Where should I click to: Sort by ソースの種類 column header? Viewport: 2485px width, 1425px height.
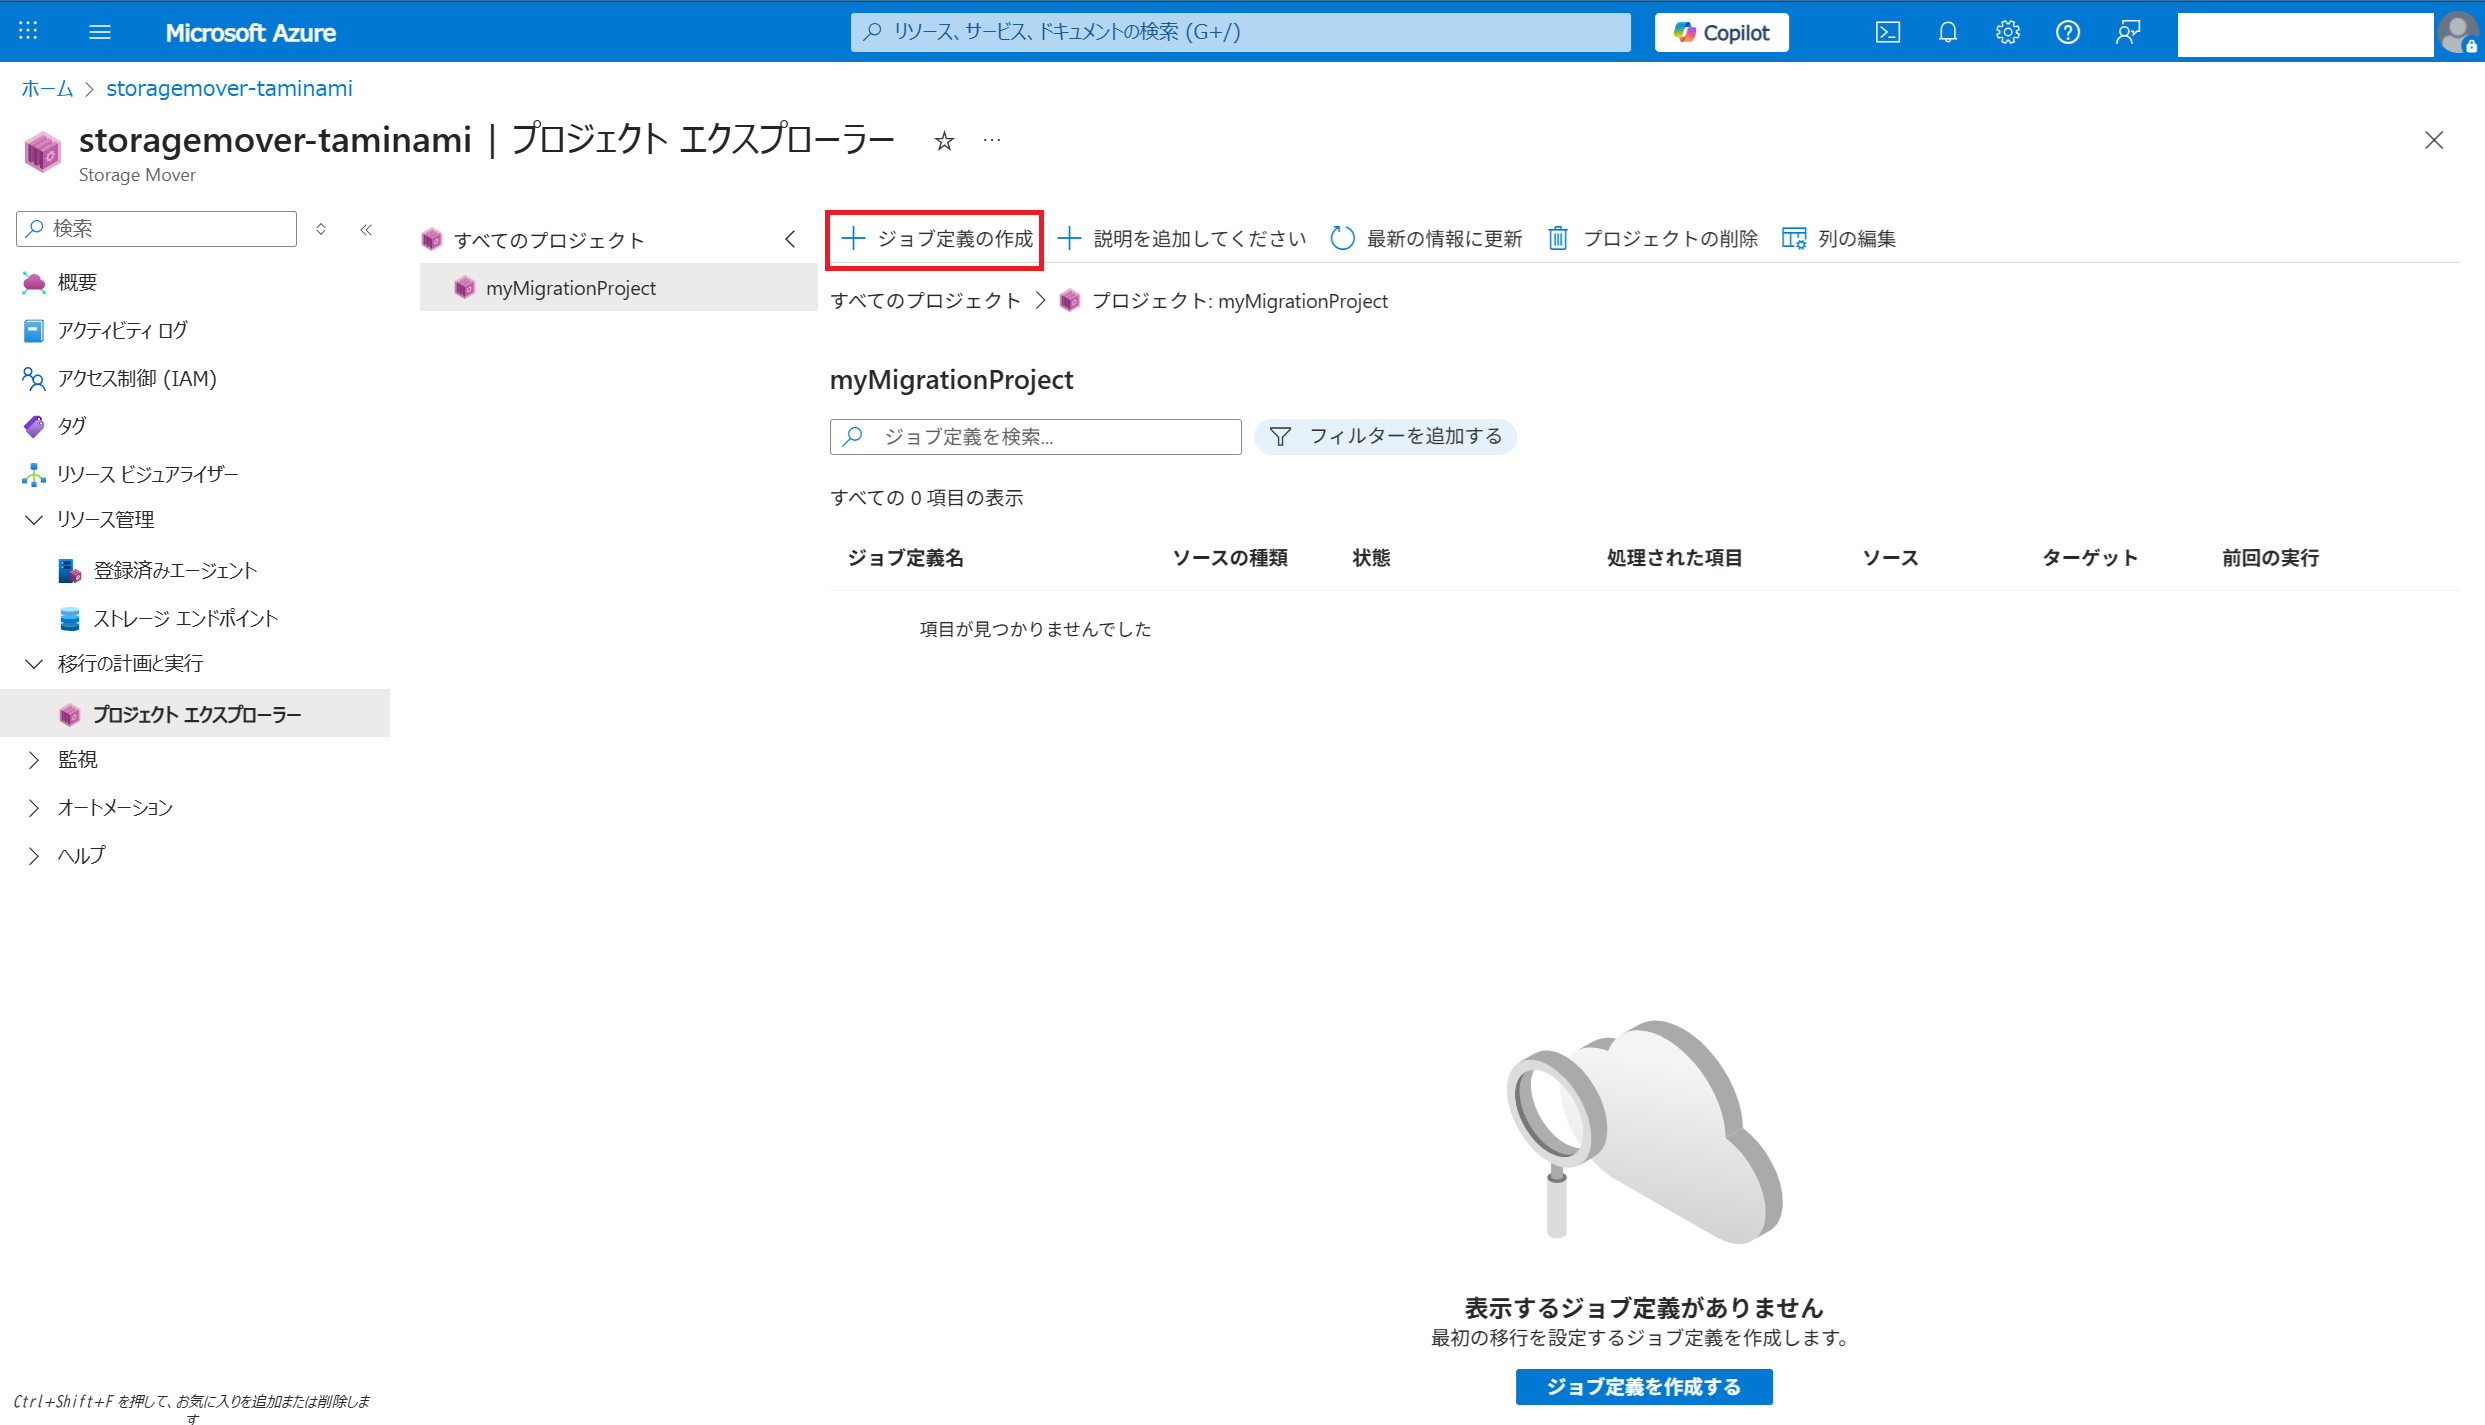pyautogui.click(x=1230, y=558)
